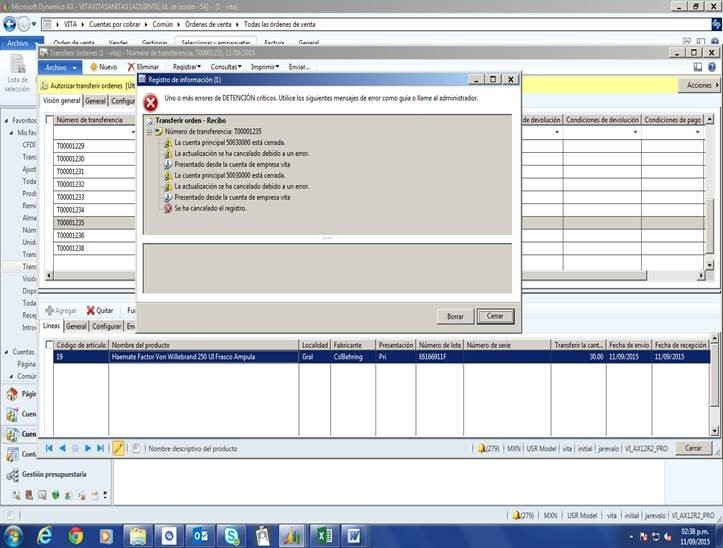Switch to the Visión general tab
Viewport: 723px width, 548px height.
61,100
